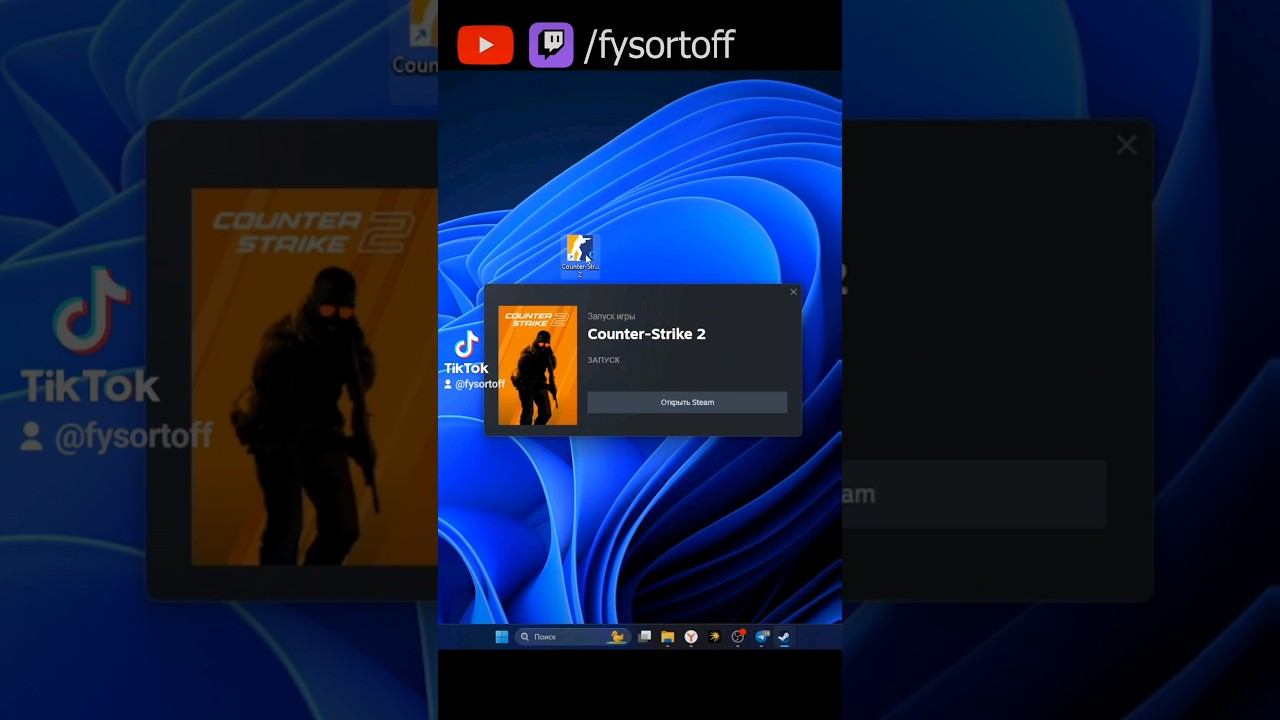Image resolution: width=1280 pixels, height=720 pixels.
Task: Click the red YouTube logo overlay
Action: pyautogui.click(x=486, y=45)
